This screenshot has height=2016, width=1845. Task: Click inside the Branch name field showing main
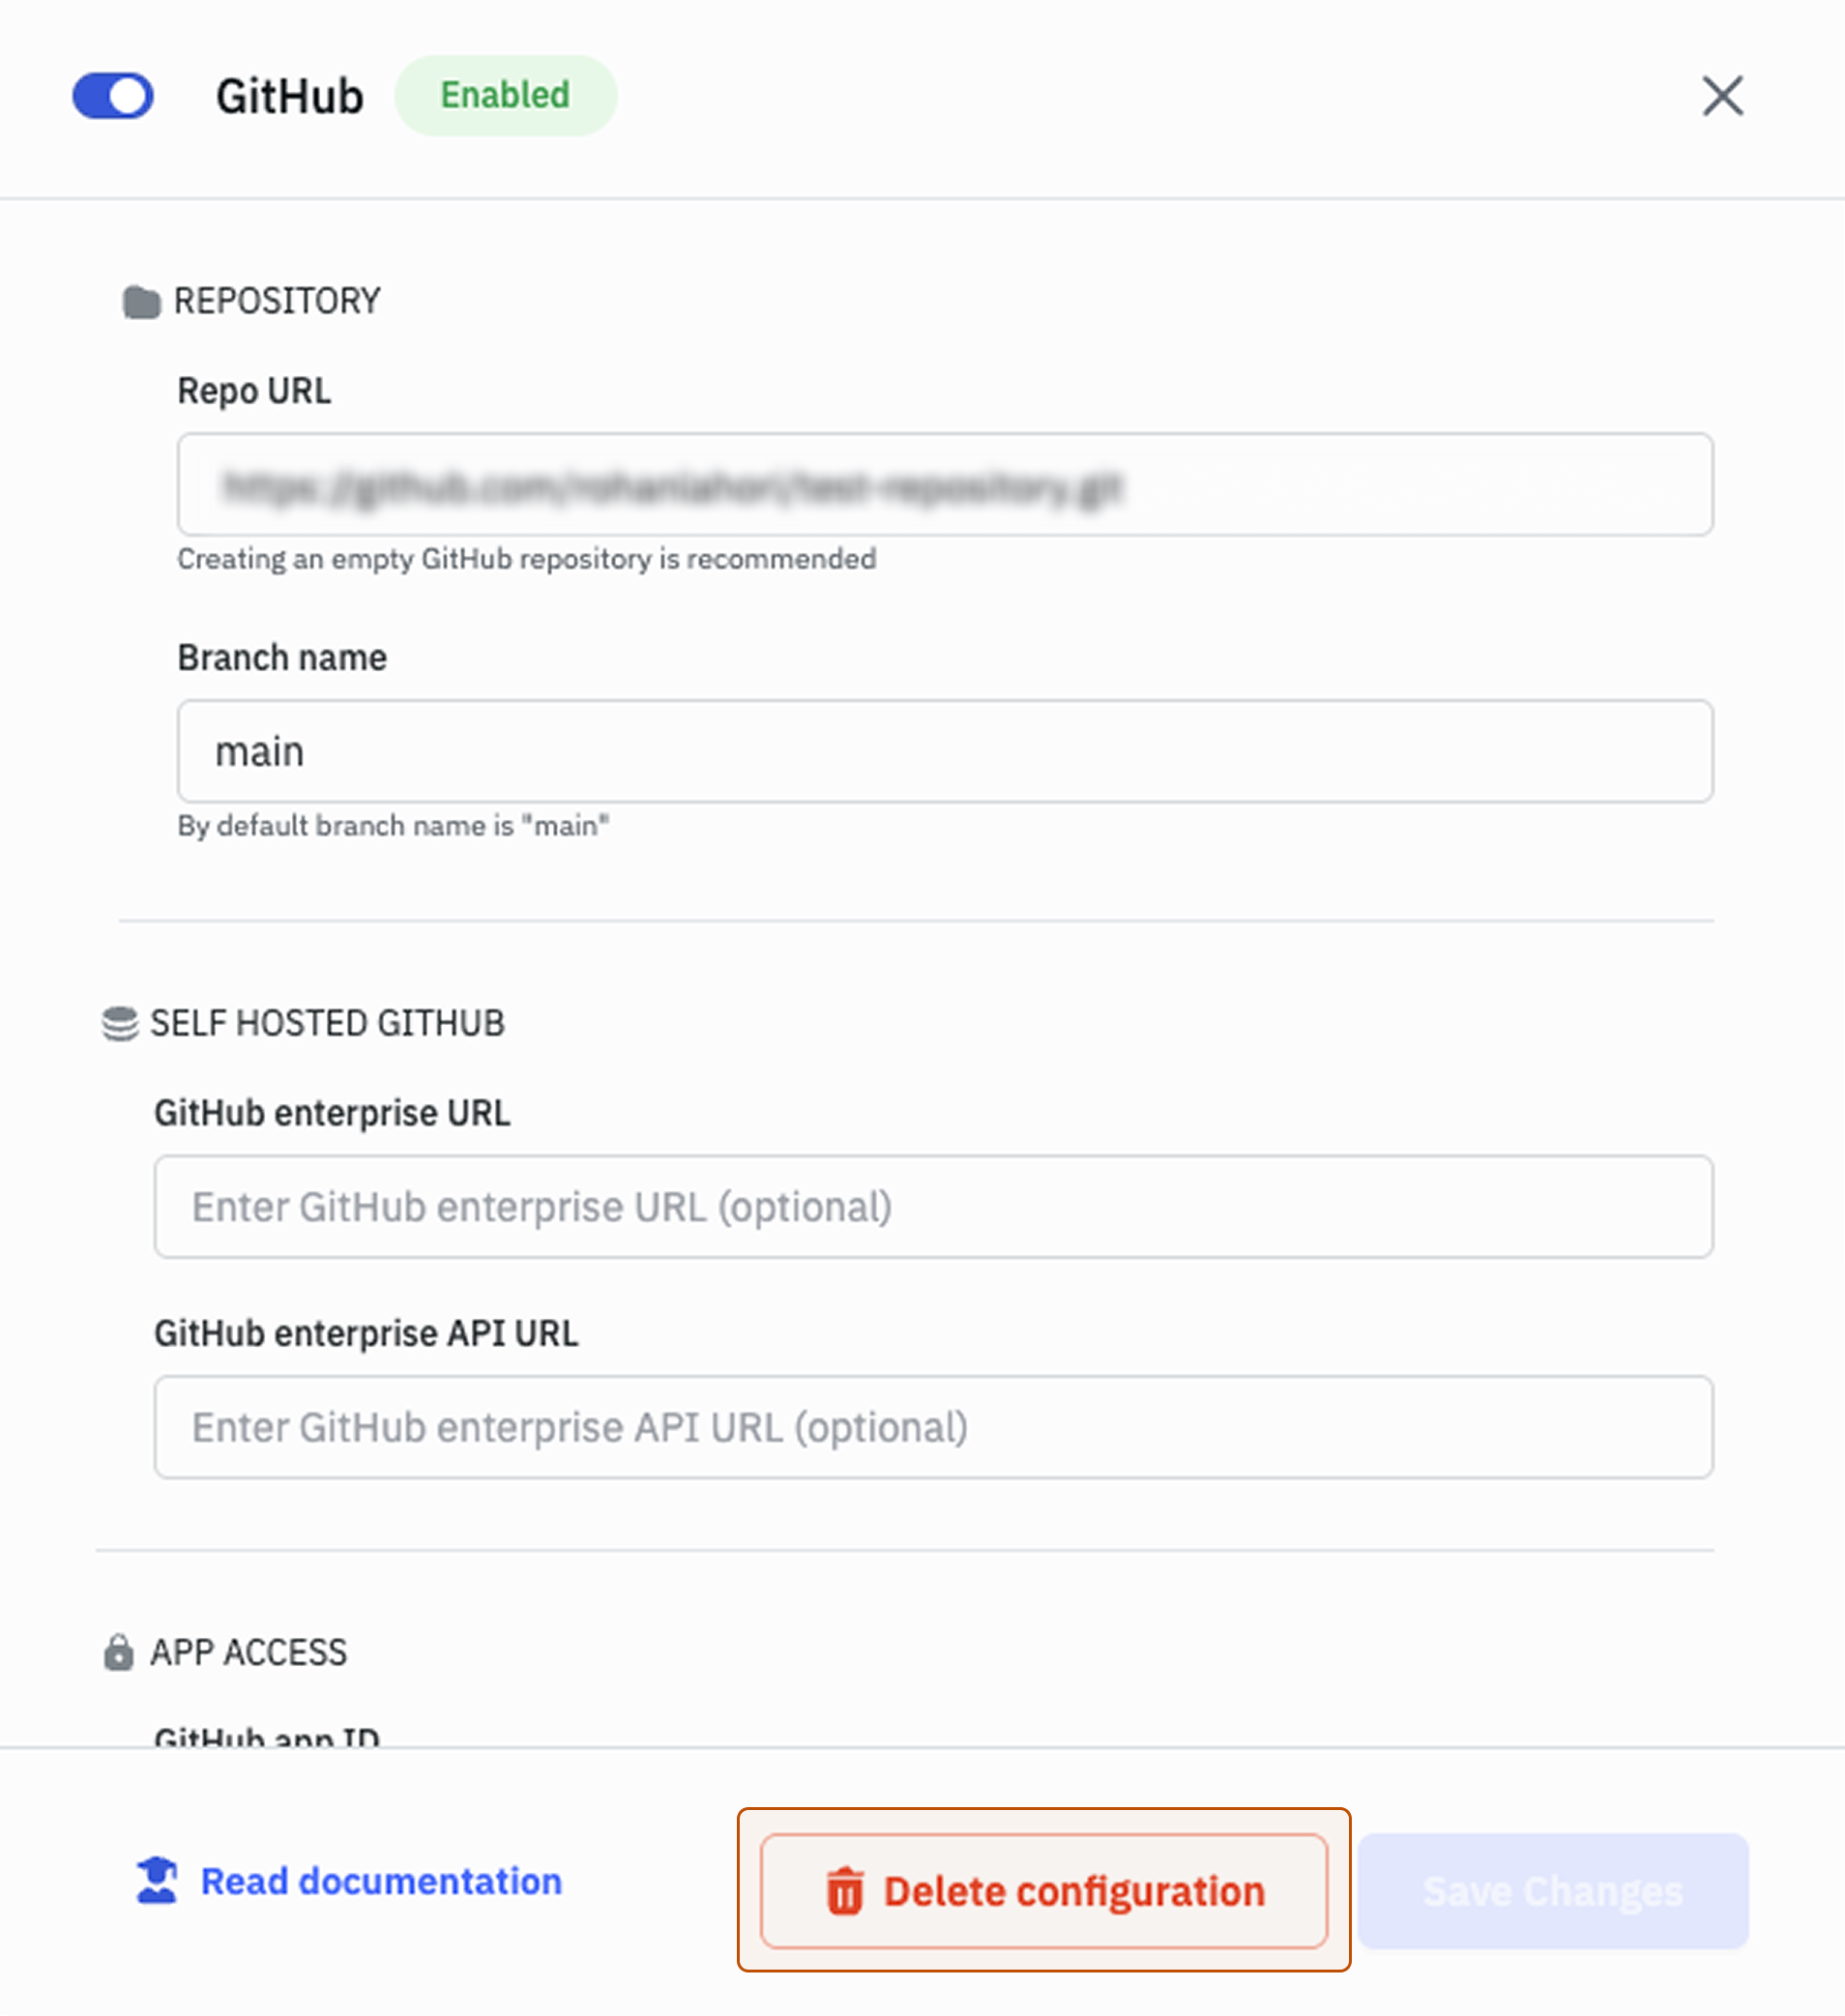pyautogui.click(x=944, y=751)
